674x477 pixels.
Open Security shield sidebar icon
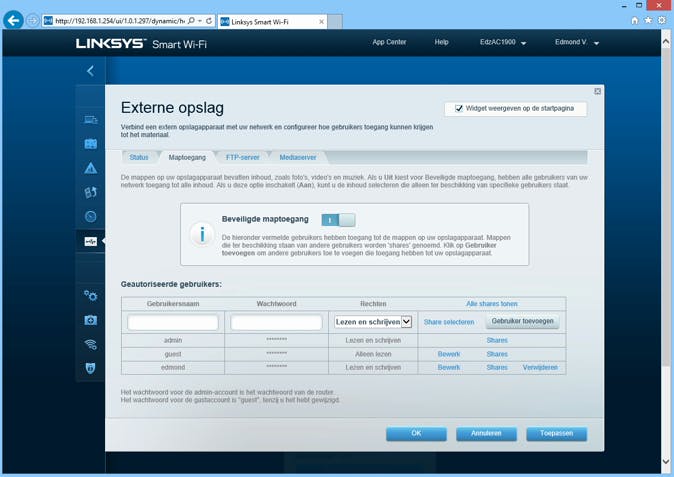pos(91,368)
